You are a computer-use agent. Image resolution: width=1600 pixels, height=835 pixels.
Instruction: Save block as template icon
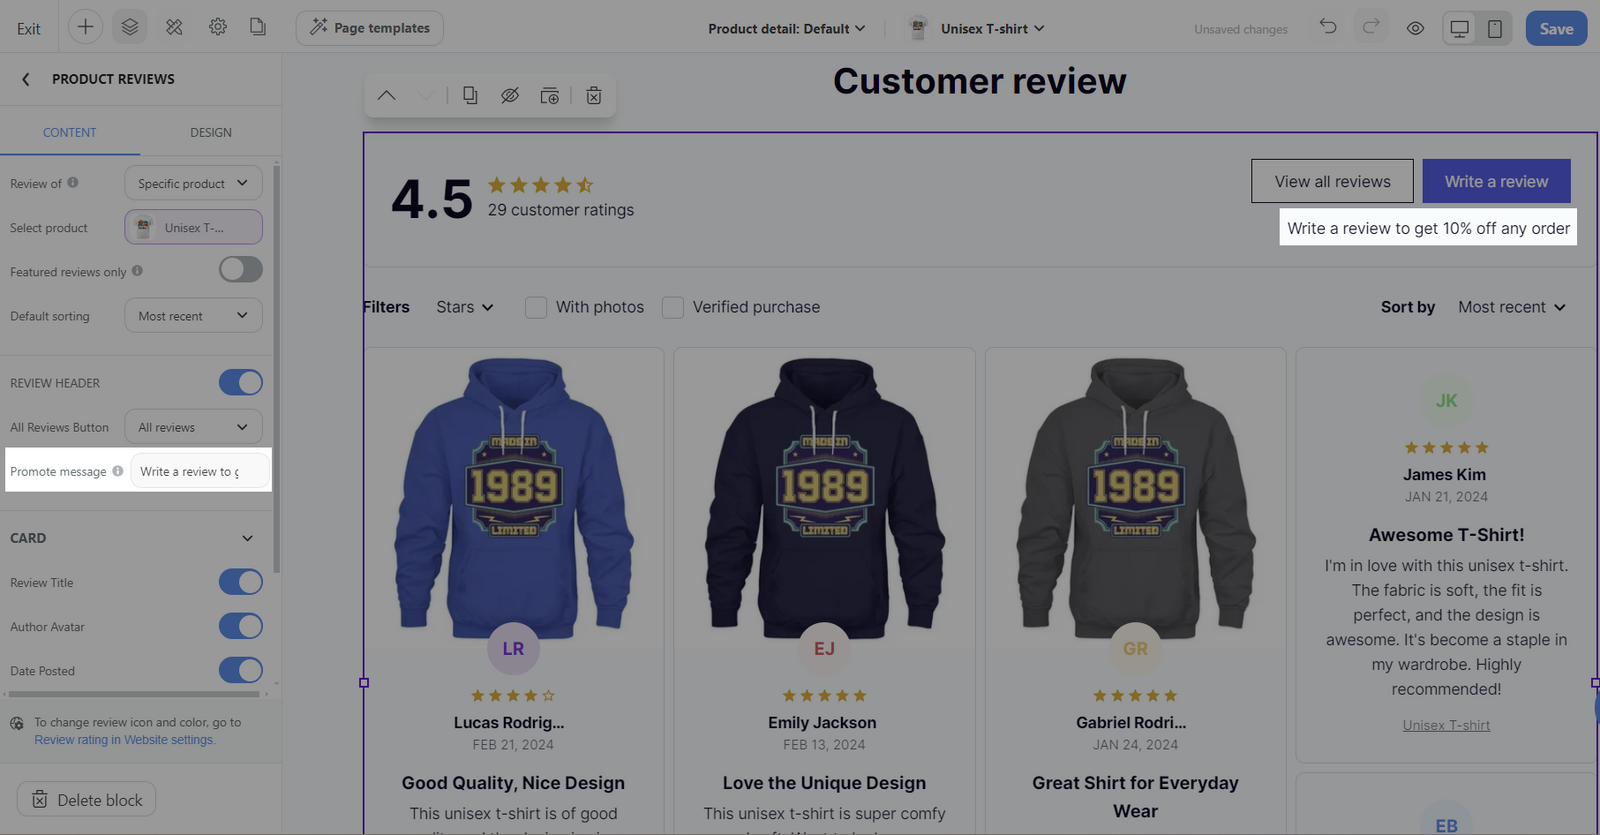pos(550,95)
